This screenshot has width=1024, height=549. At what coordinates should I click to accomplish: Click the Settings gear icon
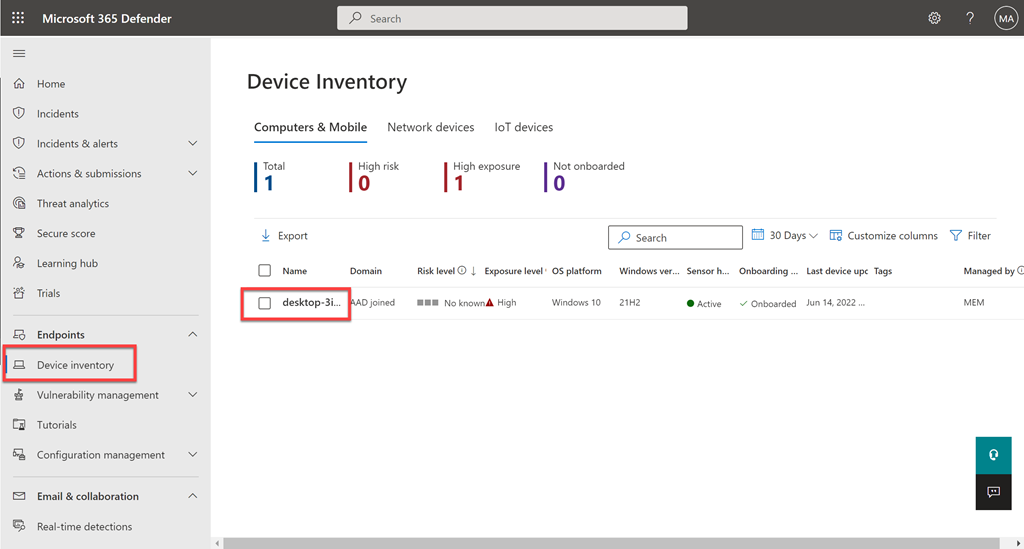click(x=934, y=18)
